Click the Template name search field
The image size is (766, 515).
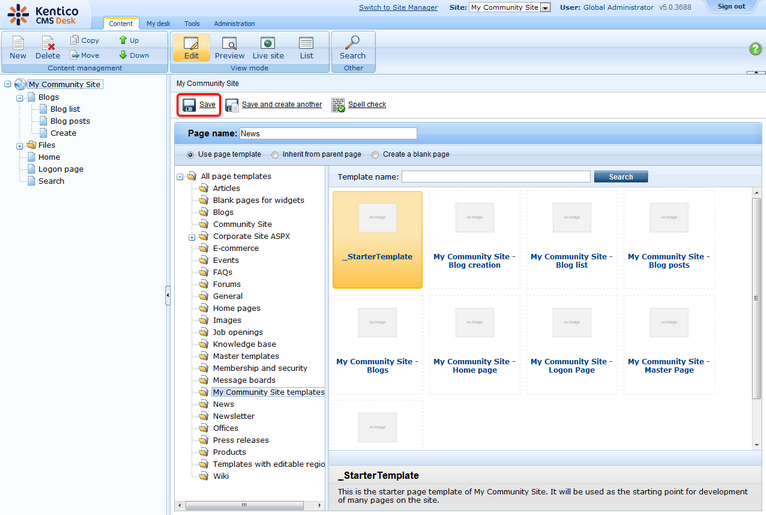pos(496,177)
